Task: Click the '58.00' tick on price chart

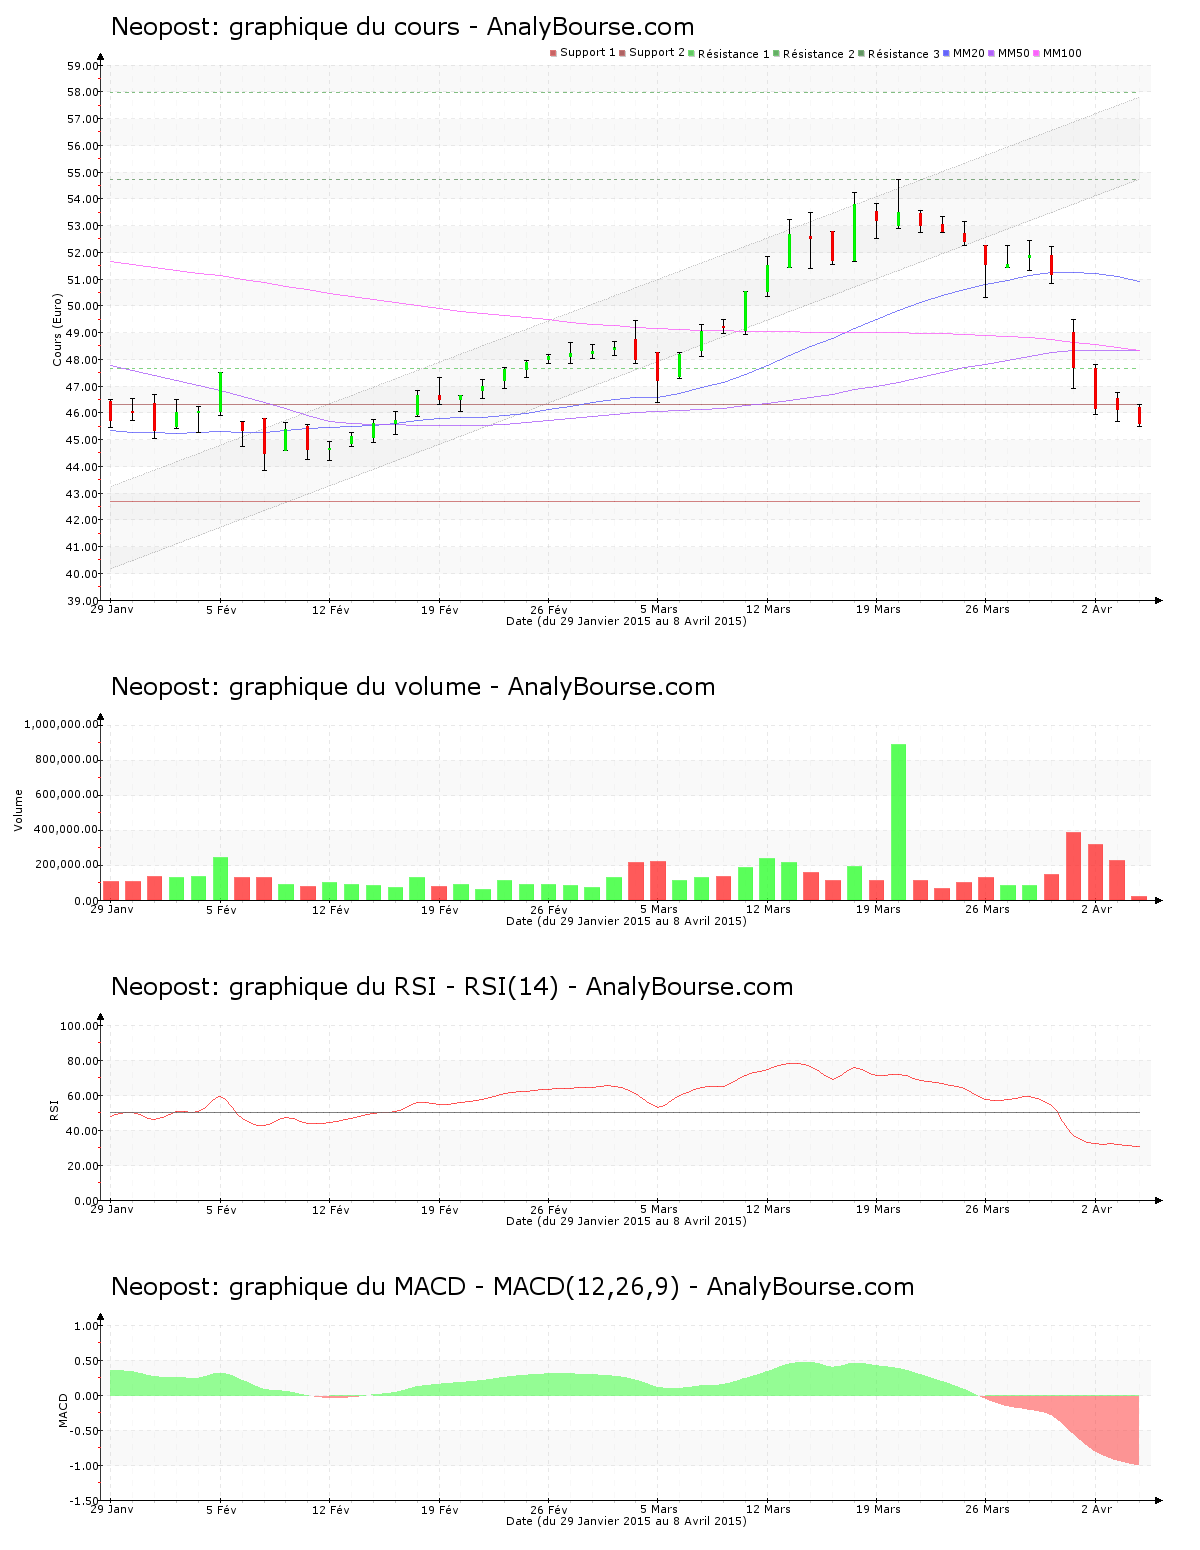Action: click(83, 92)
